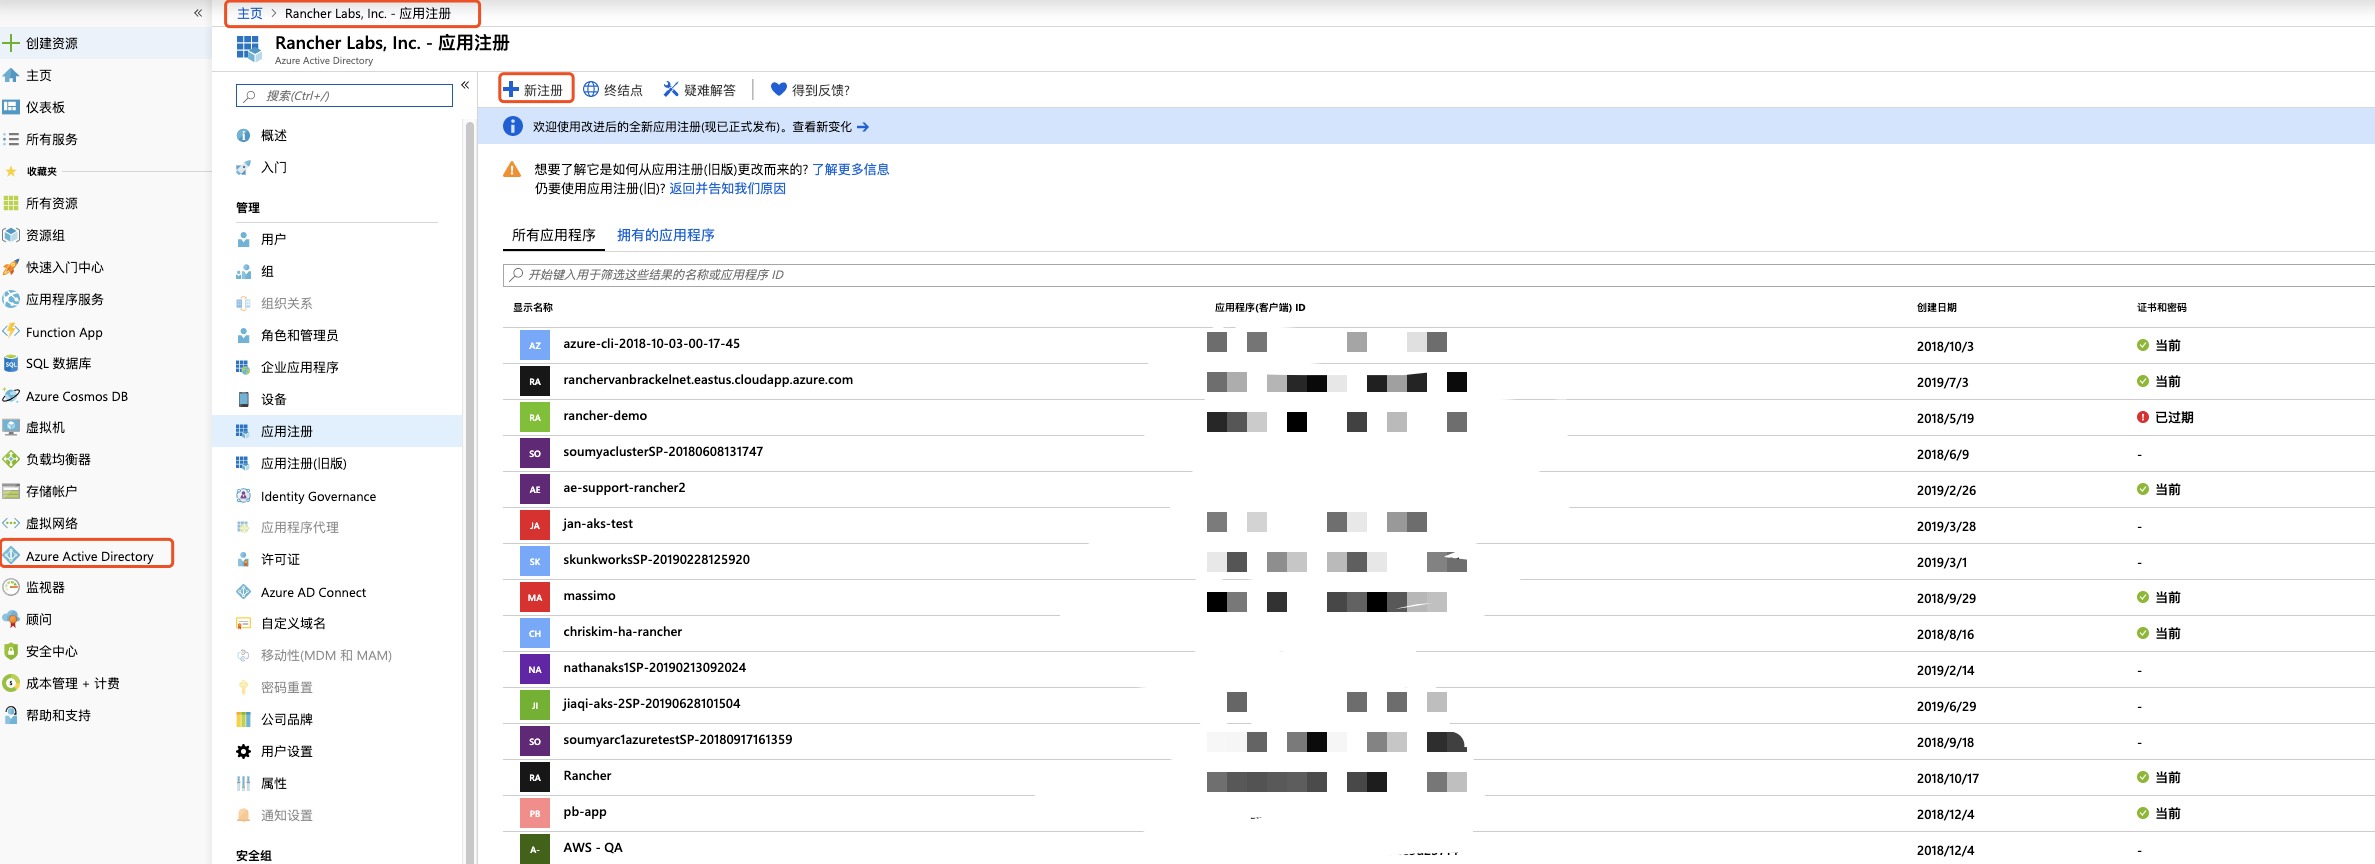The image size is (2375, 864).
Task: Open 所有服务 list icon
Action: coord(11,139)
